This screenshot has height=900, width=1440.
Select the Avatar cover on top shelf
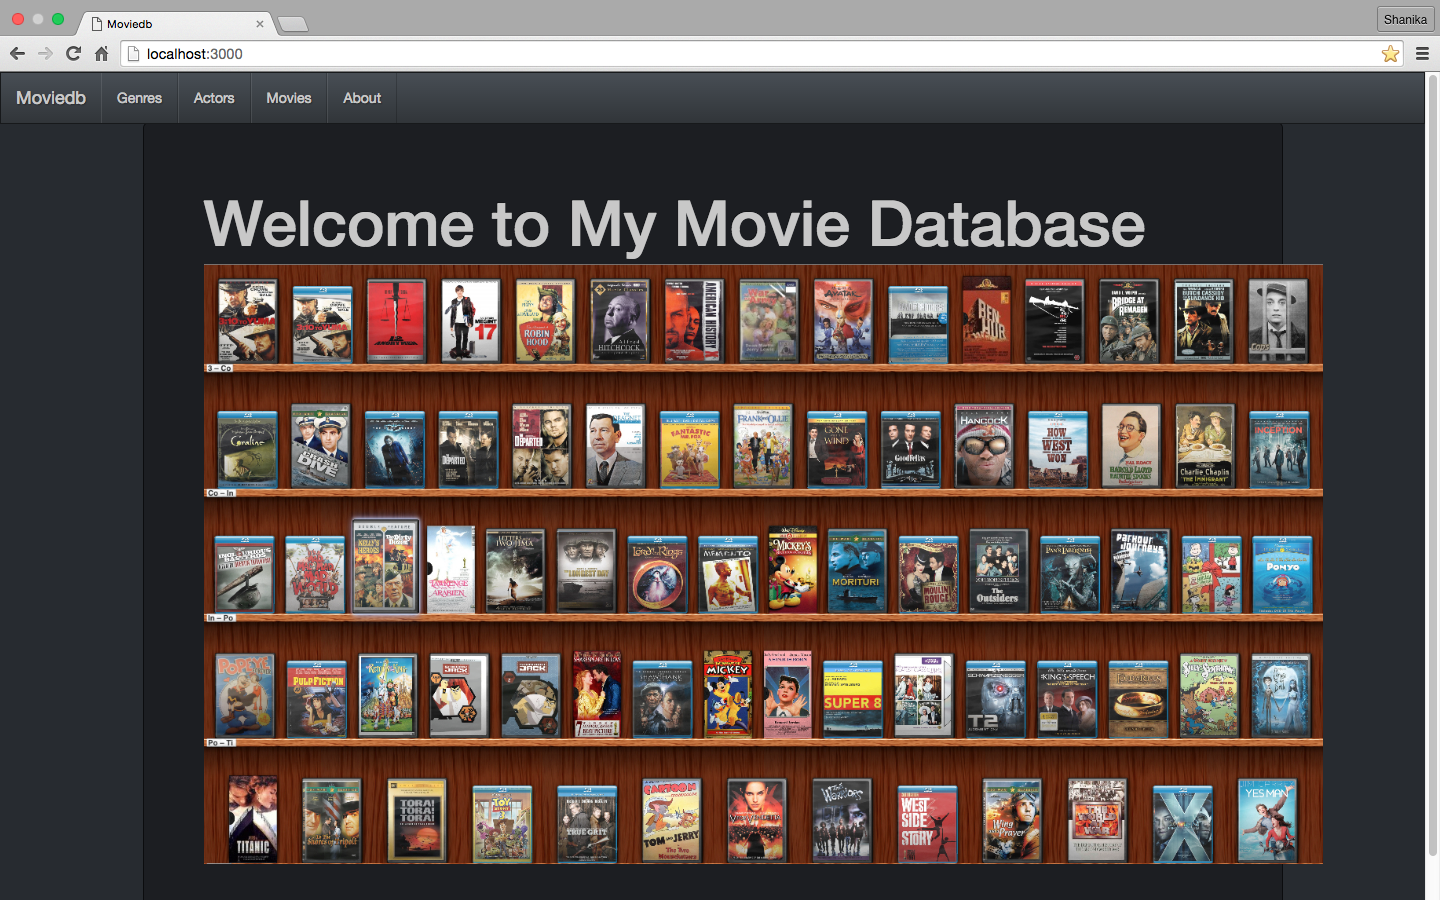click(x=843, y=321)
